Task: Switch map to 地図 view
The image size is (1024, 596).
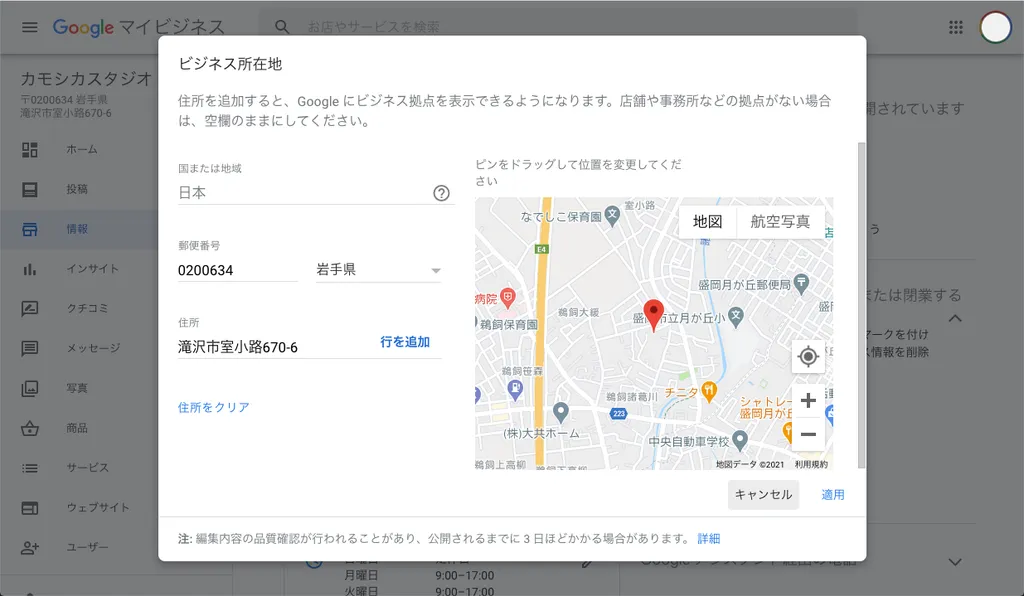Action: [707, 222]
